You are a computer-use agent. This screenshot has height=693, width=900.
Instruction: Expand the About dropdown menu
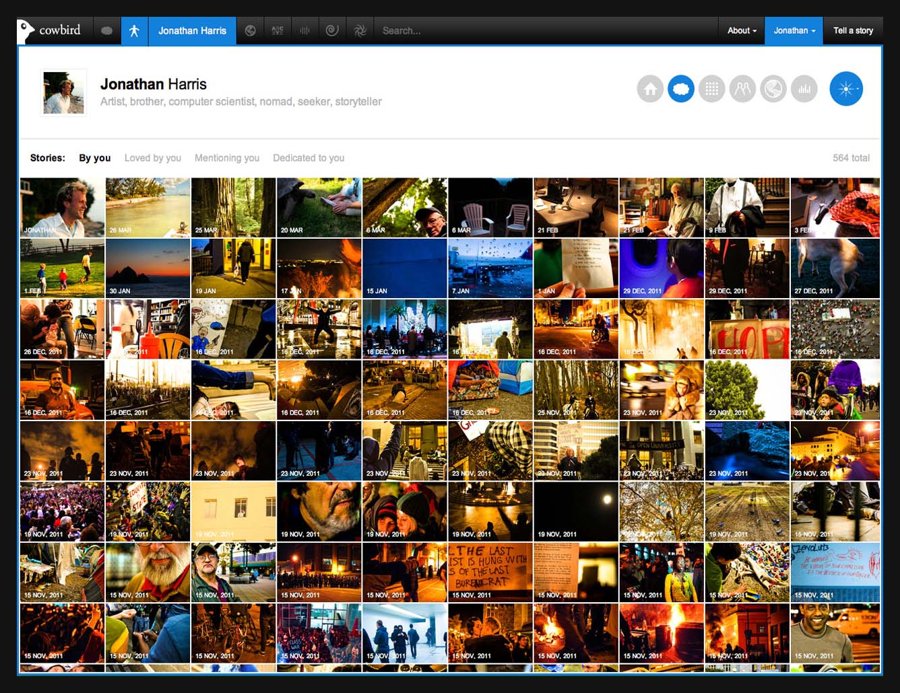coord(741,31)
